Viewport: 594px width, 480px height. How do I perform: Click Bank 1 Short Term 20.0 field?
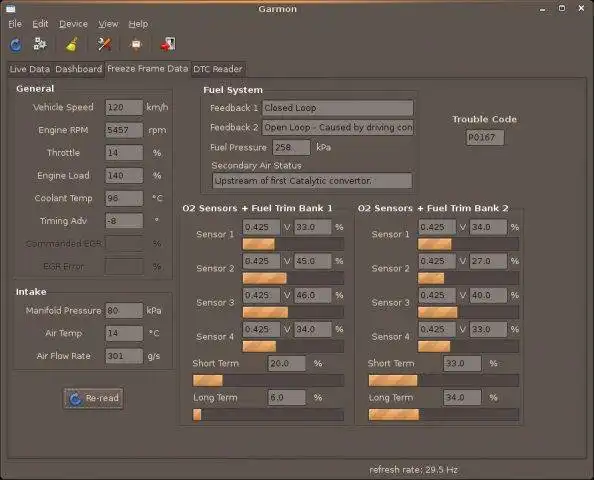(287, 363)
